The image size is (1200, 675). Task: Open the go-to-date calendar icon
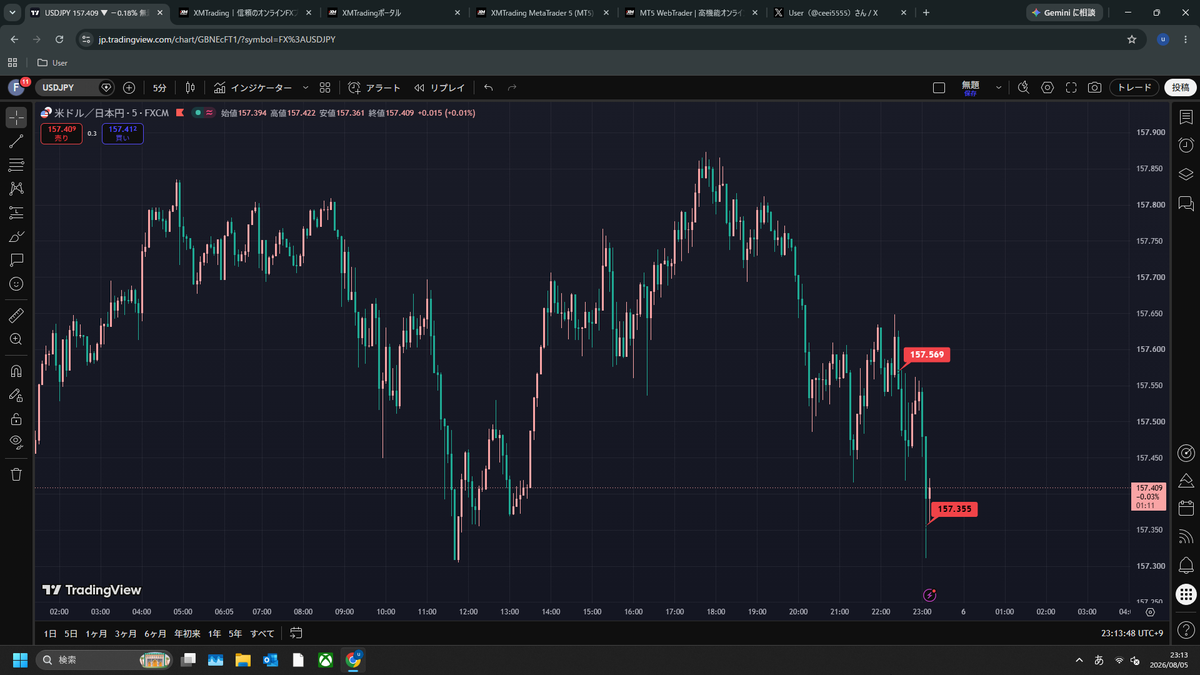click(297, 633)
